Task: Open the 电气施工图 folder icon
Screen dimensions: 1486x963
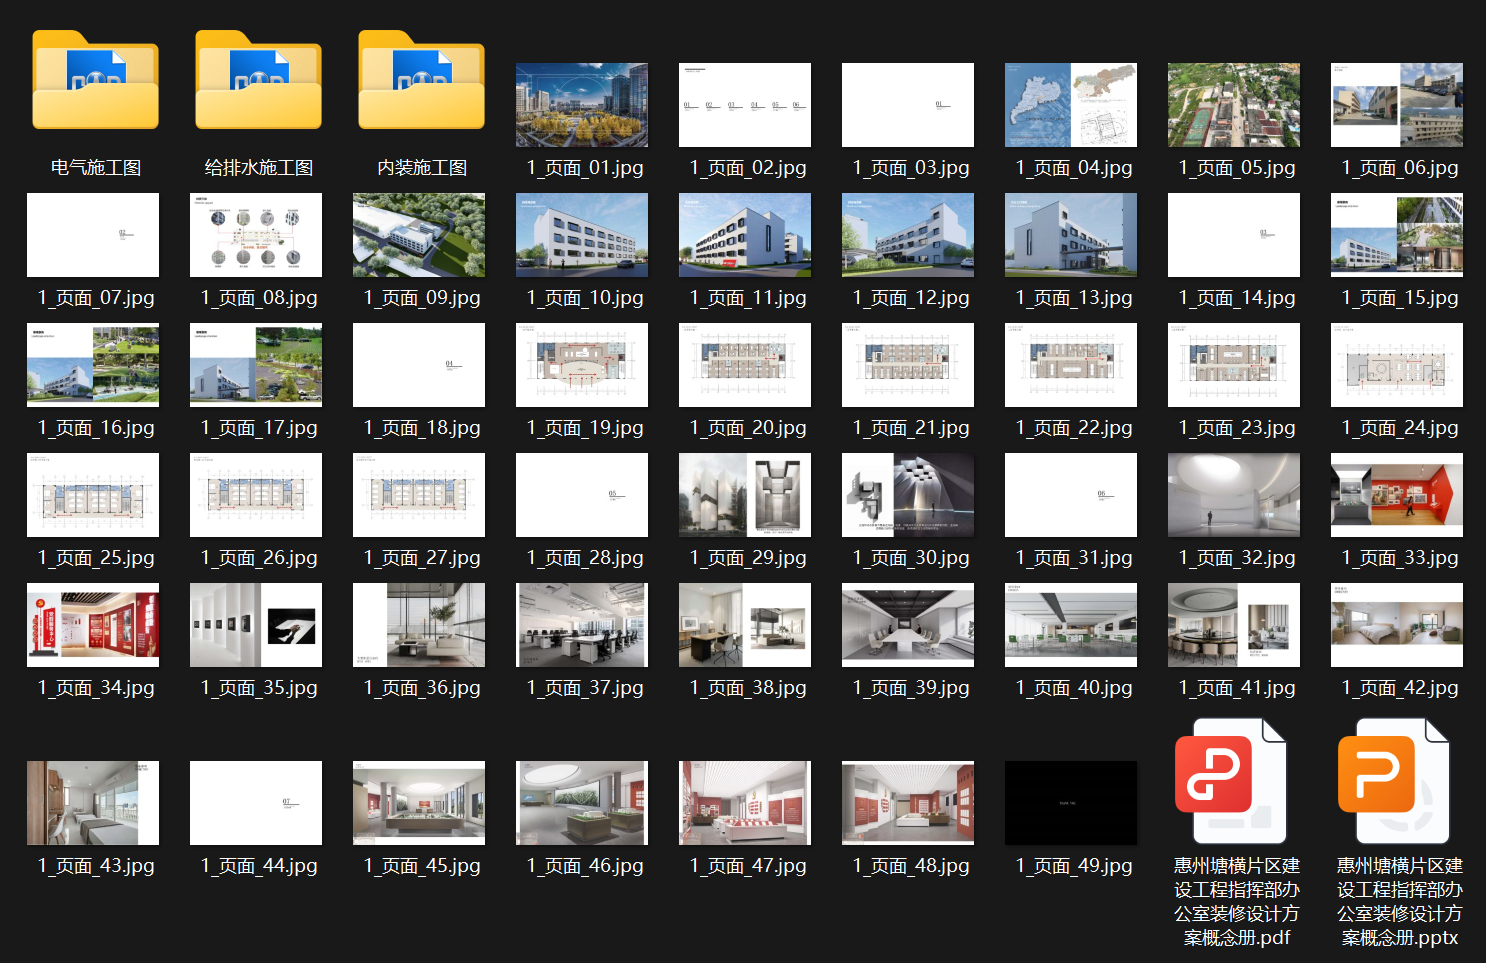Action: [x=96, y=80]
